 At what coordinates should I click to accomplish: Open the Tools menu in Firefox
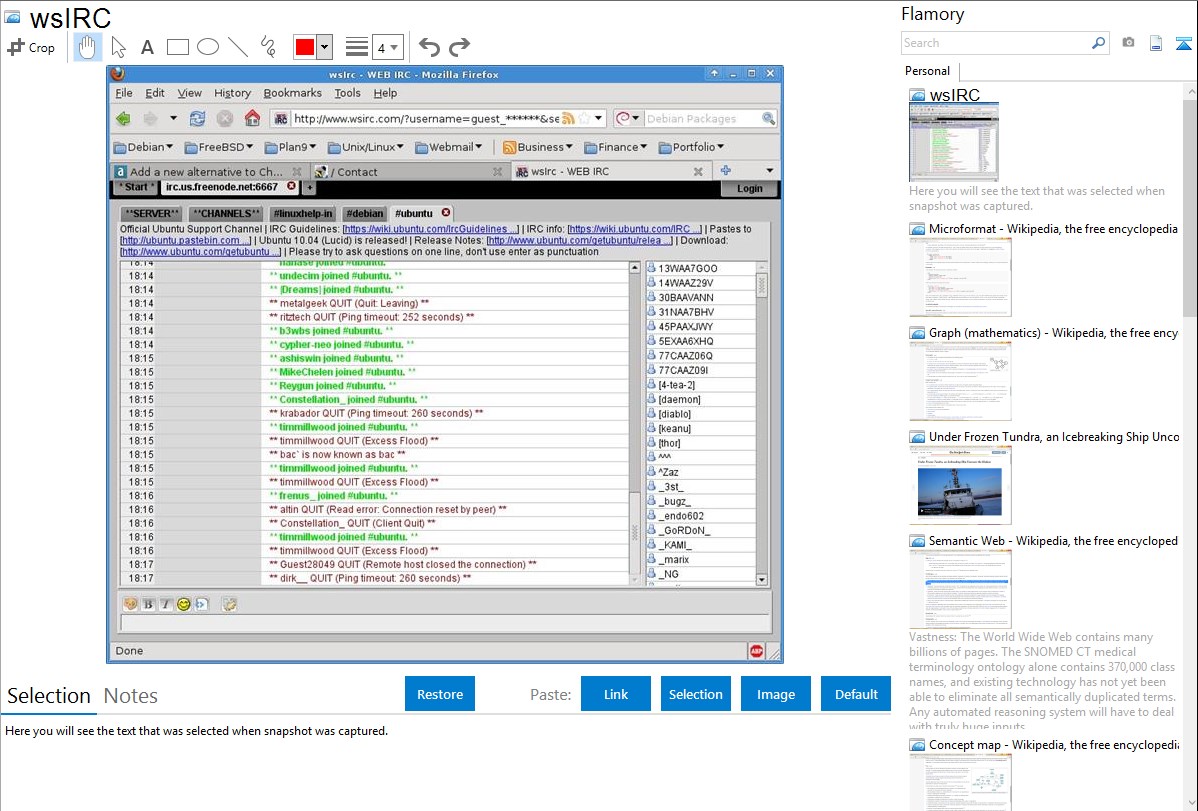click(x=347, y=93)
